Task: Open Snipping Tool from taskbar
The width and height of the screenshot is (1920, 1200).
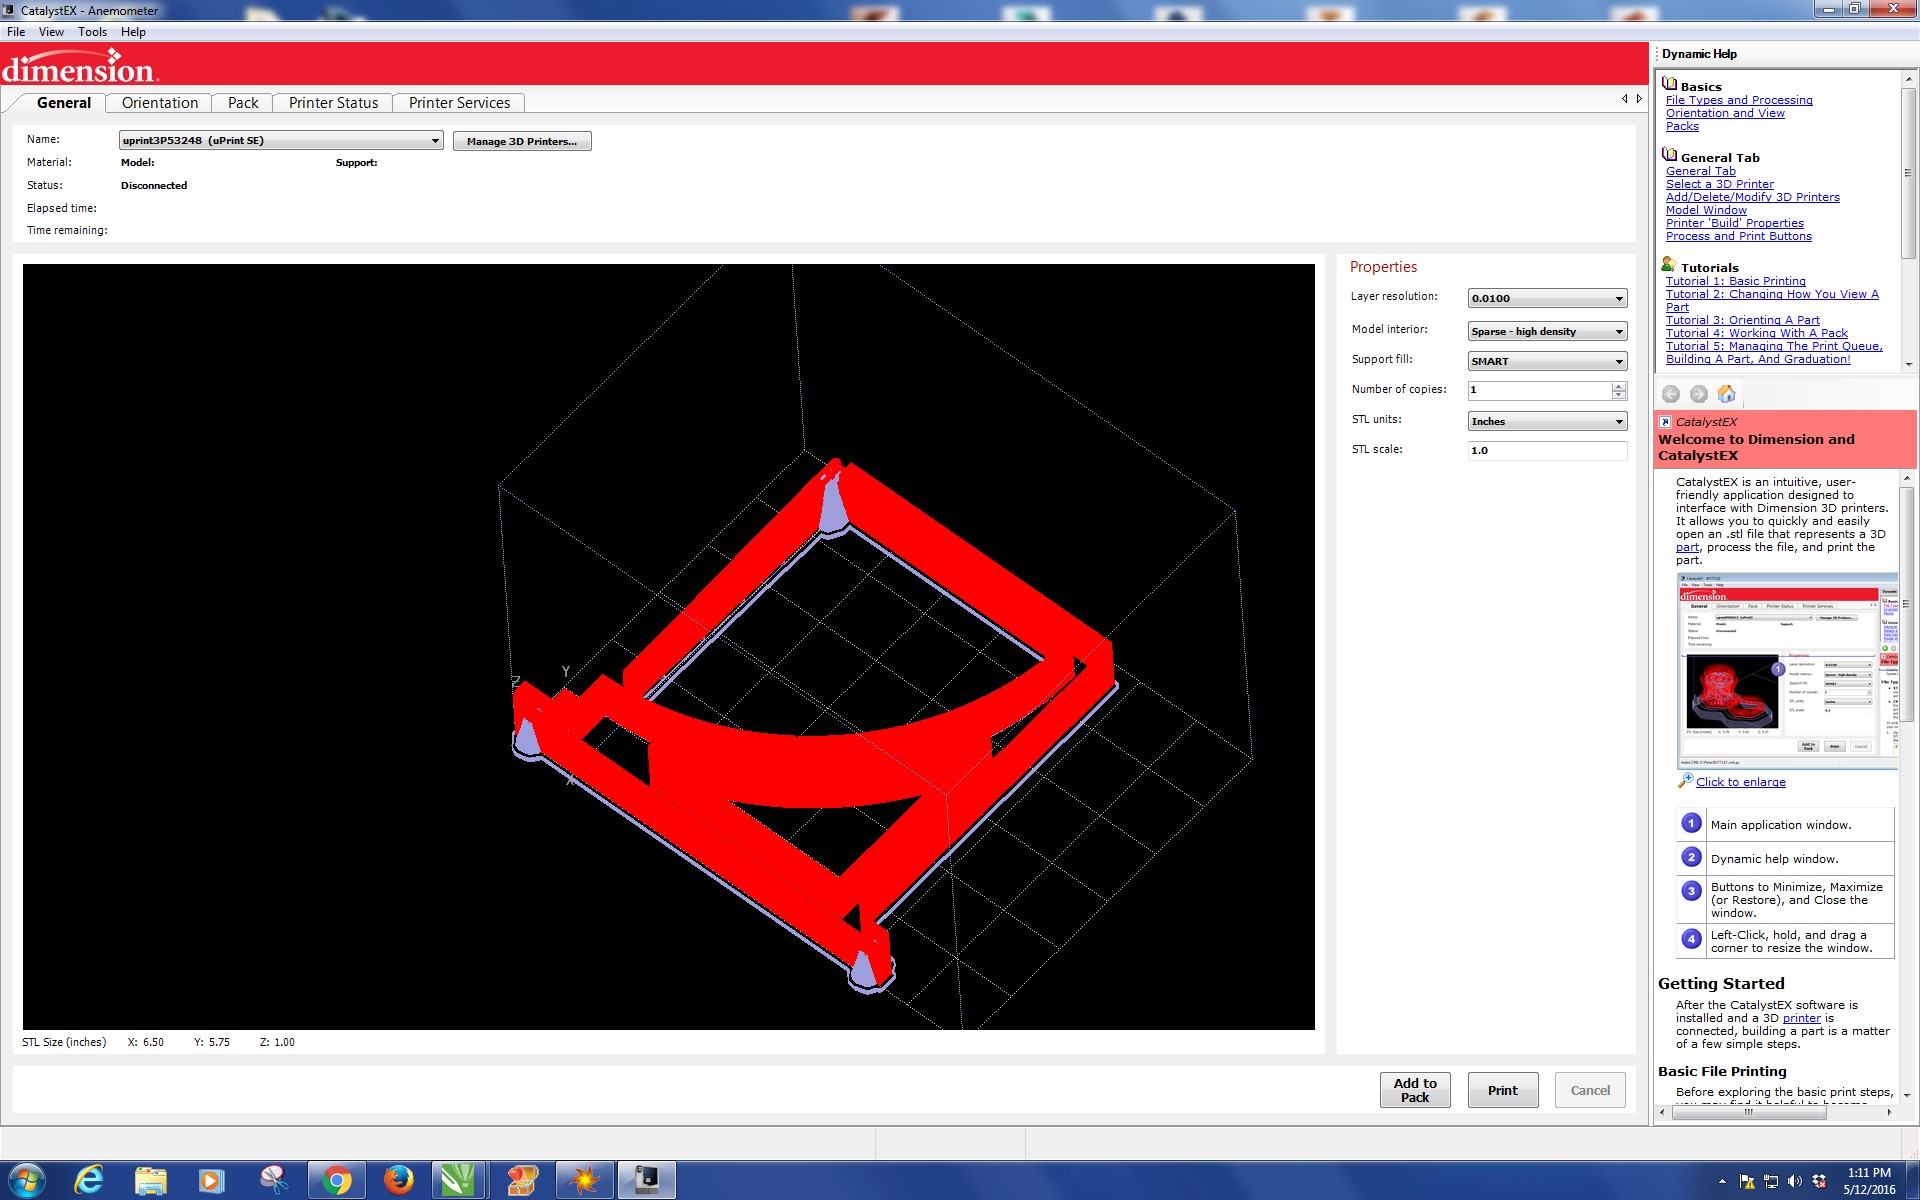Action: tap(274, 1181)
